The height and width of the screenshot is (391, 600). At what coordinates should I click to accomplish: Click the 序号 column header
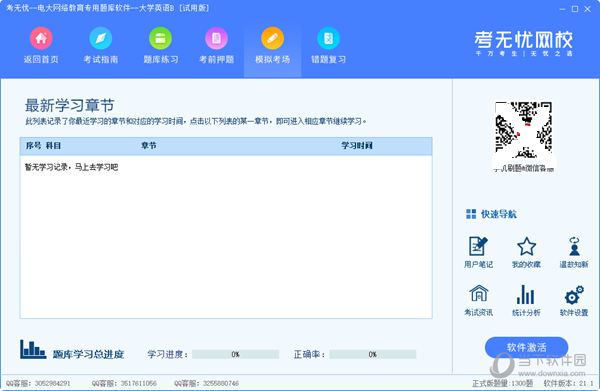pos(33,146)
